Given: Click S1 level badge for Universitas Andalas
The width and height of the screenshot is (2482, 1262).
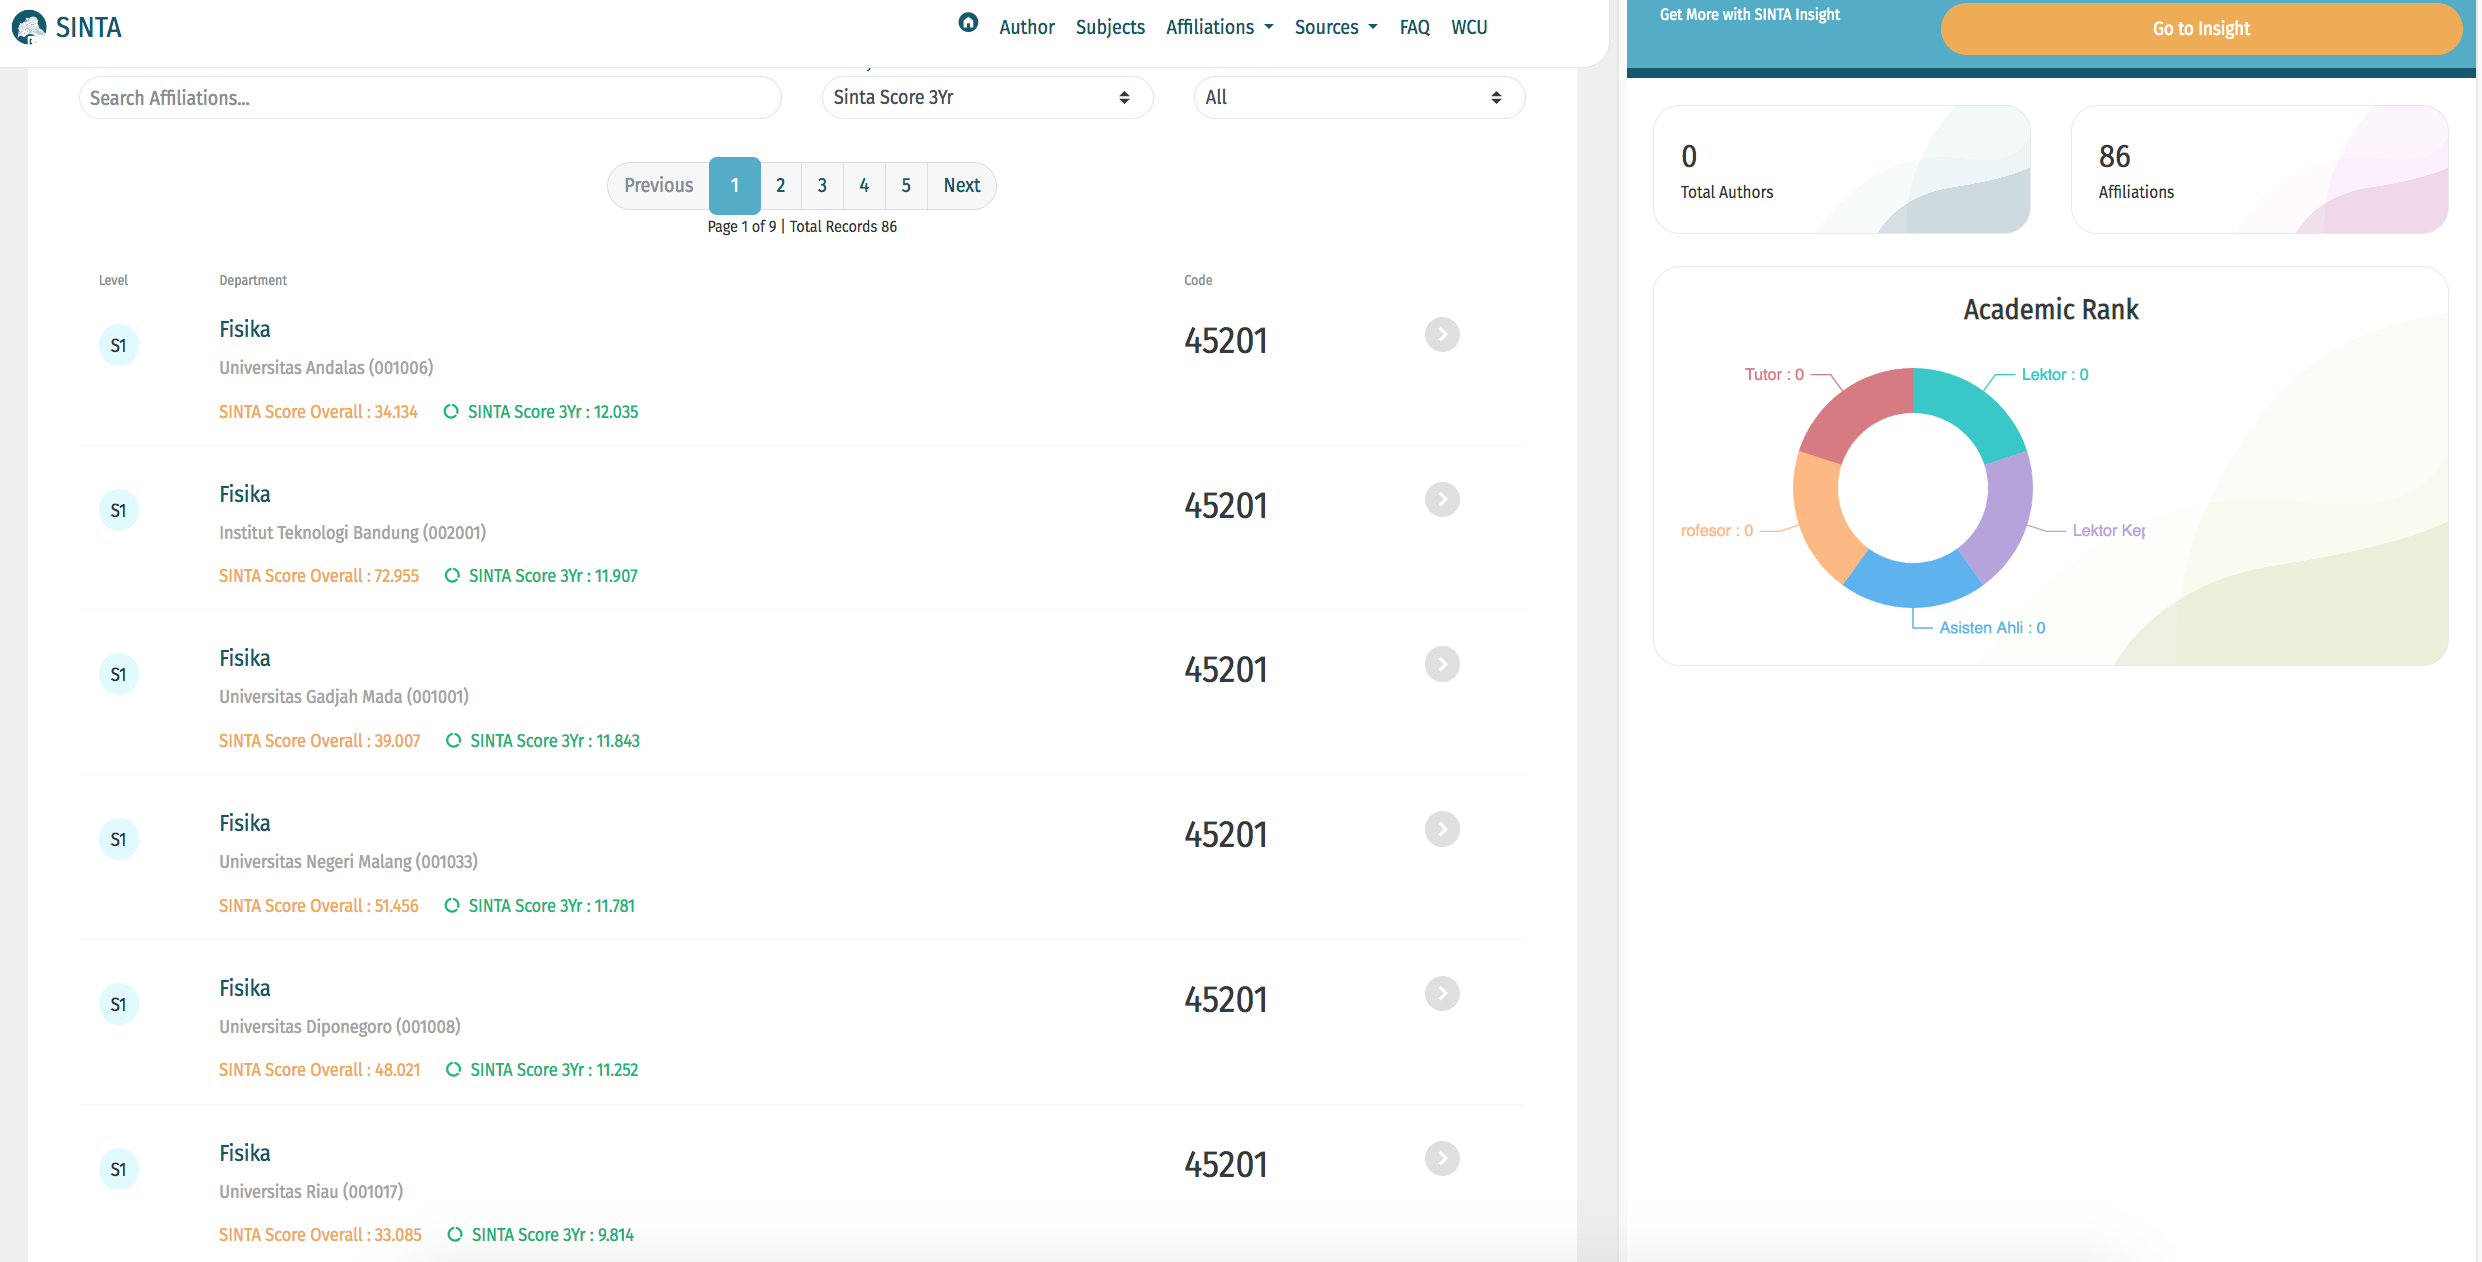Looking at the screenshot, I should tap(118, 346).
